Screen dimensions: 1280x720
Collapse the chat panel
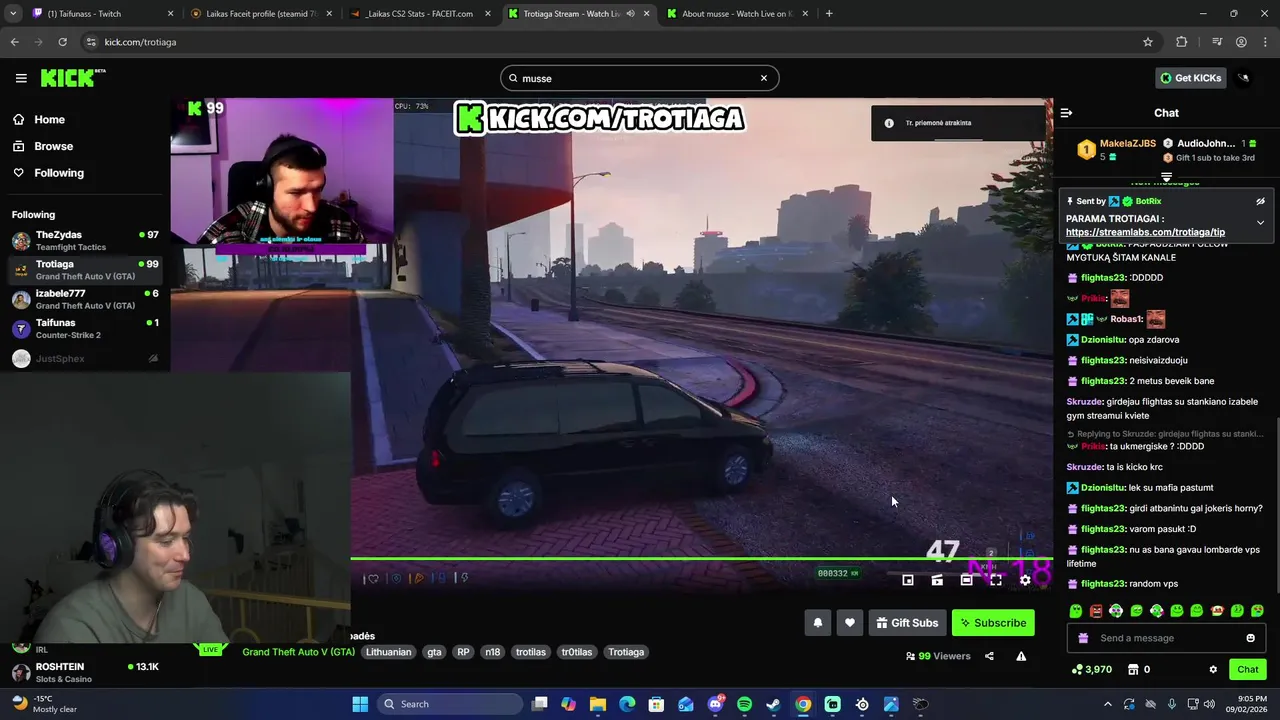pos(1066,113)
